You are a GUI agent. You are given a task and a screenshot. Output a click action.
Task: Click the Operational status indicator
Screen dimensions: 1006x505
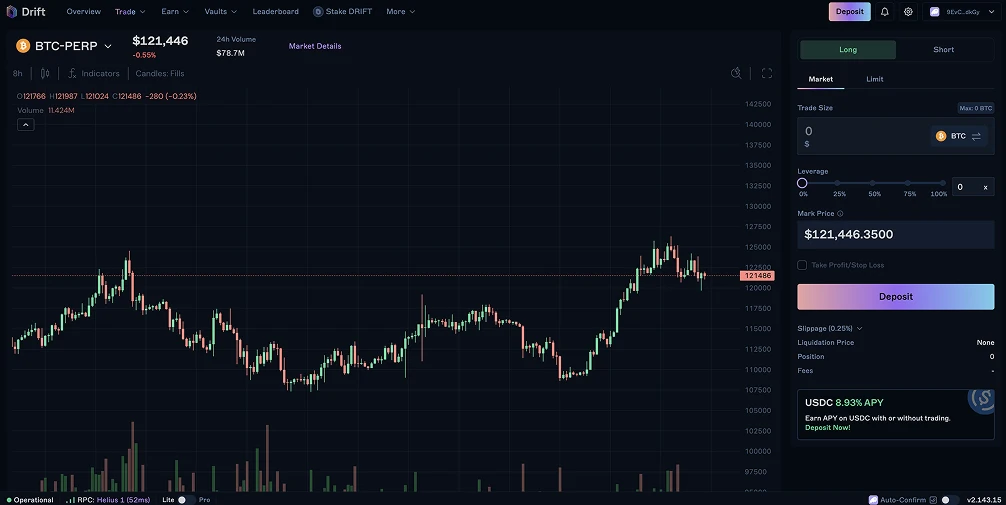[x=30, y=500]
